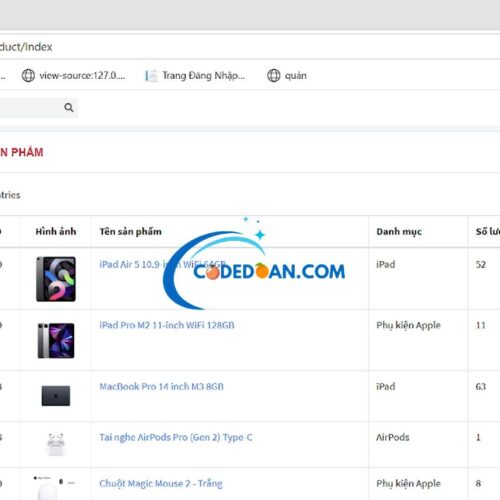This screenshot has width=500, height=500.
Task: Open iPad Air 5 10.9 inch WiFi product link
Action: click(162, 264)
